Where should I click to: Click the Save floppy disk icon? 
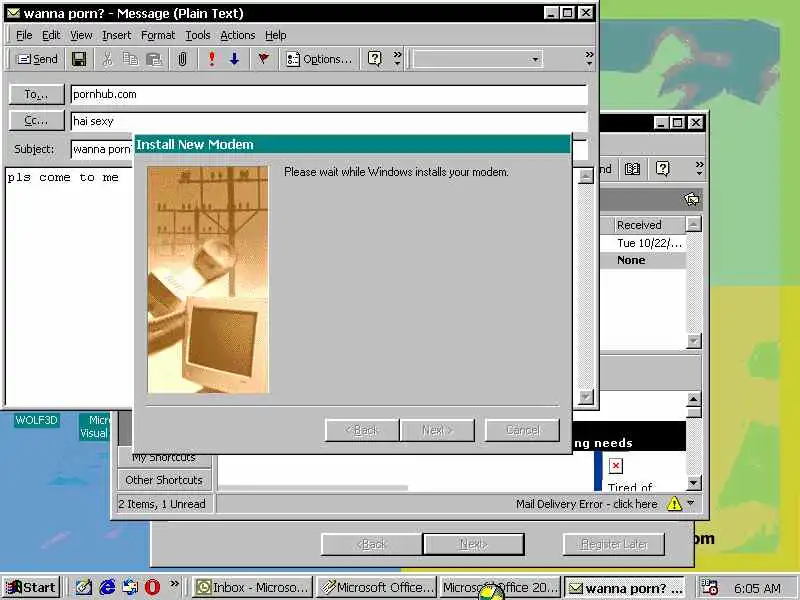coord(79,59)
